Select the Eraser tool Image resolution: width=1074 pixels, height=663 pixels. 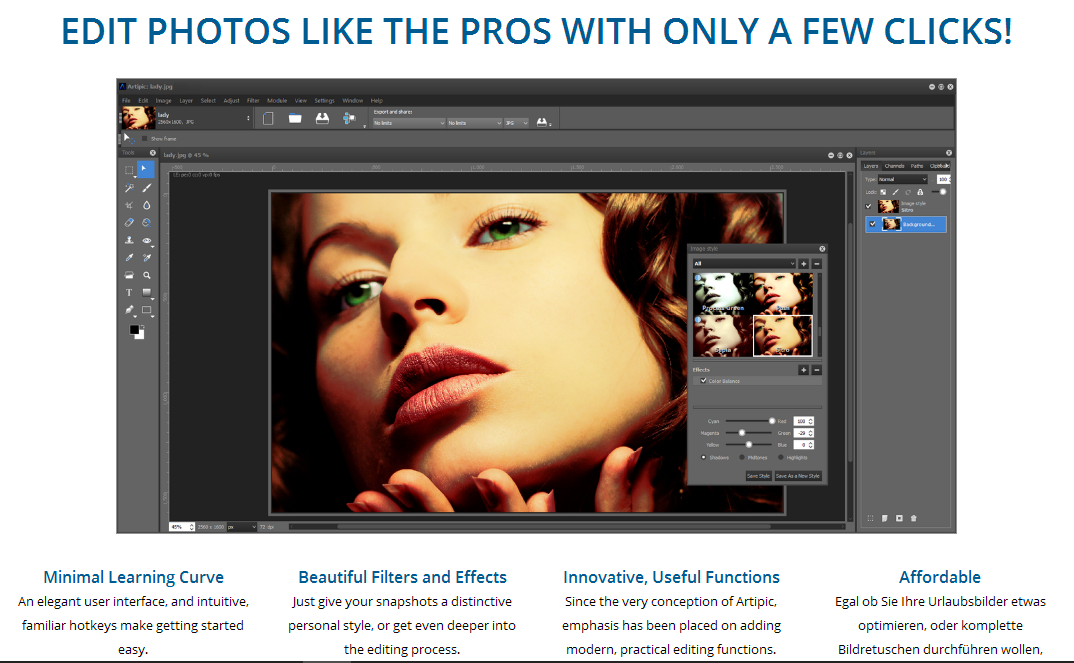click(129, 223)
